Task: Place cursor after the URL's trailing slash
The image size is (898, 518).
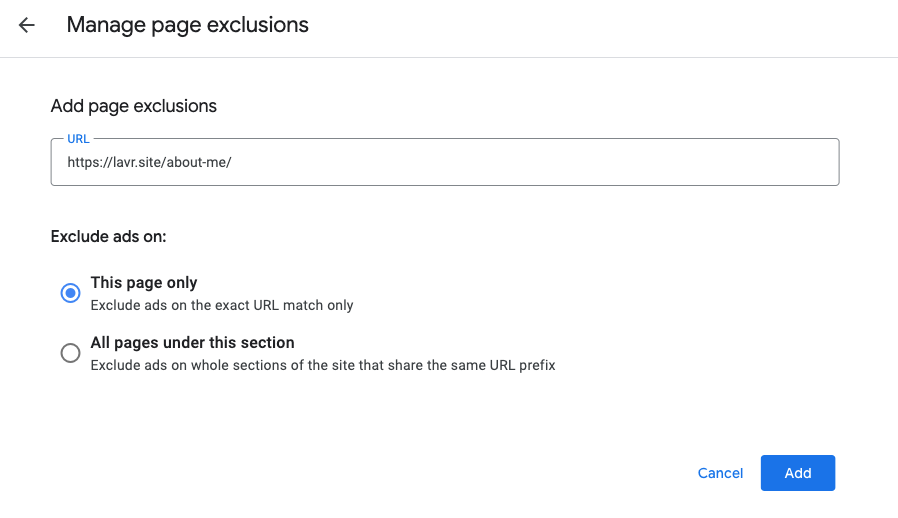Action: tap(233, 162)
